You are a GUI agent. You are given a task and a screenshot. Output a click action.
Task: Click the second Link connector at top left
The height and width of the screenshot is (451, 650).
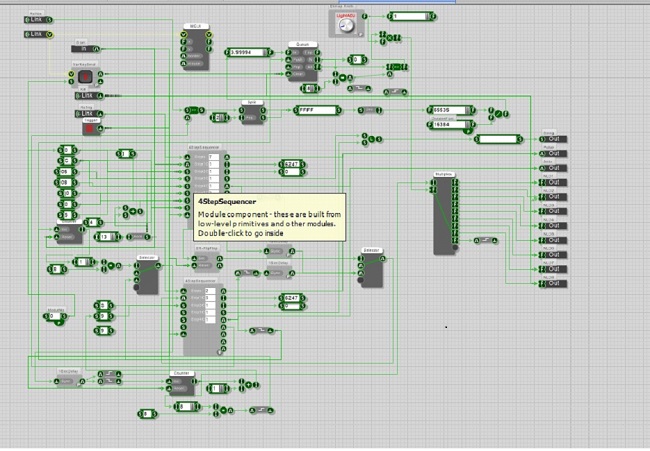[35, 34]
